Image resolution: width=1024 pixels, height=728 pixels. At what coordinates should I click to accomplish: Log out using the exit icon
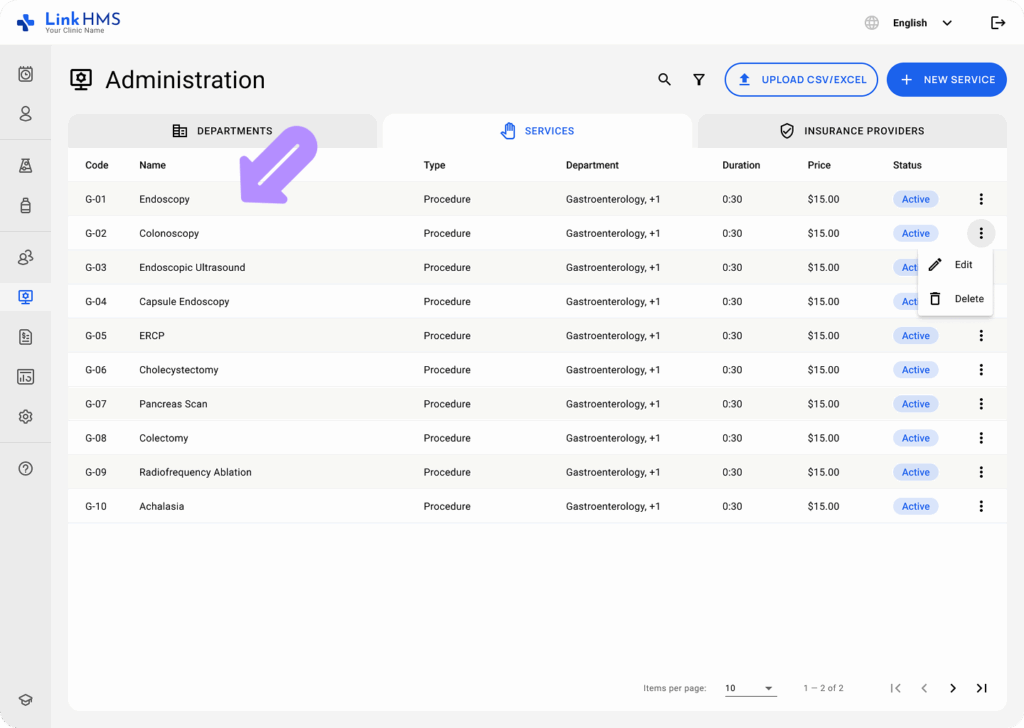(997, 22)
